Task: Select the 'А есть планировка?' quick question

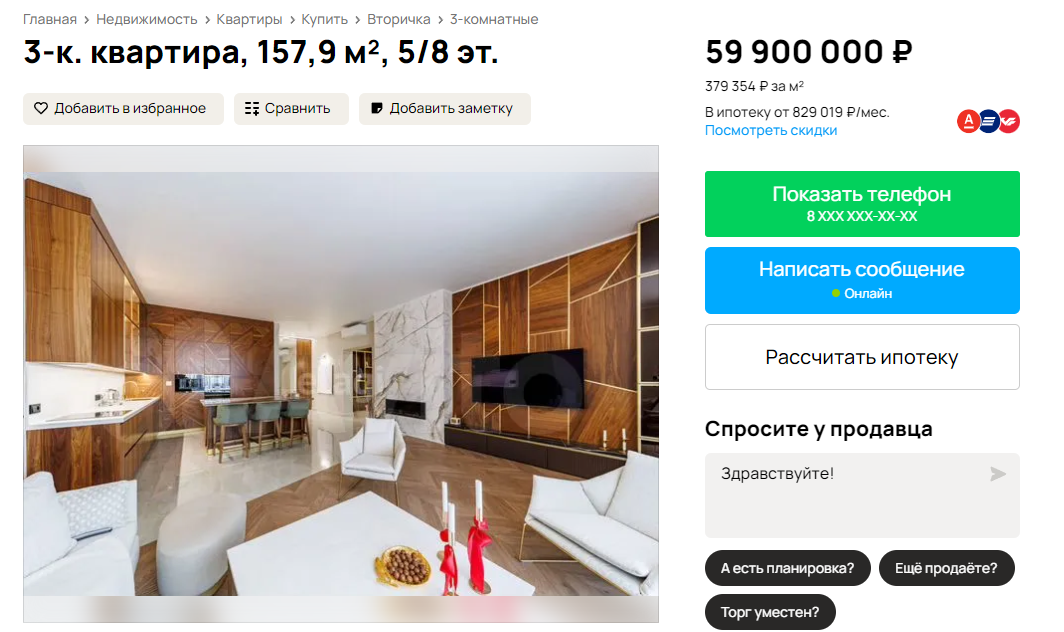Action: point(787,568)
